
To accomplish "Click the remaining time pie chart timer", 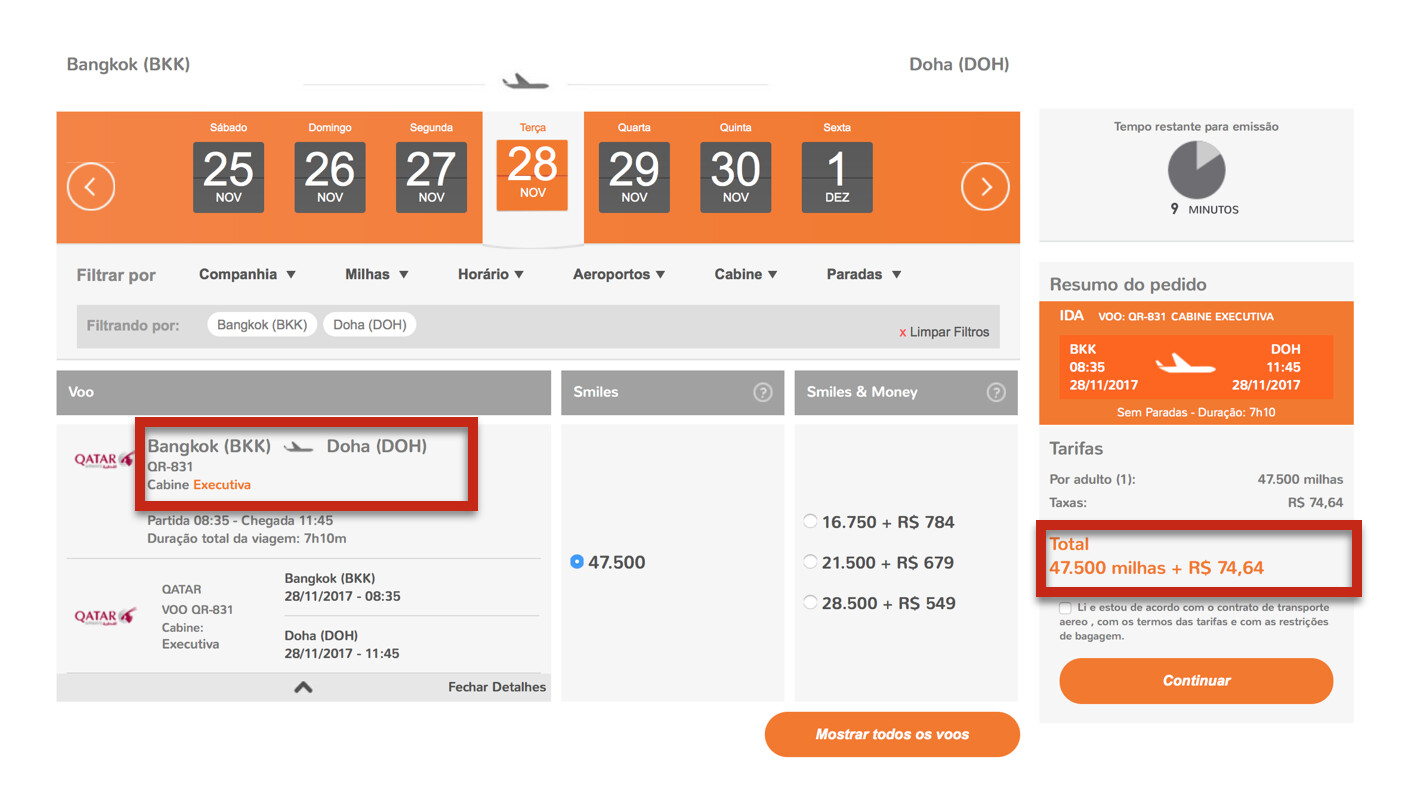I will pos(1196,169).
